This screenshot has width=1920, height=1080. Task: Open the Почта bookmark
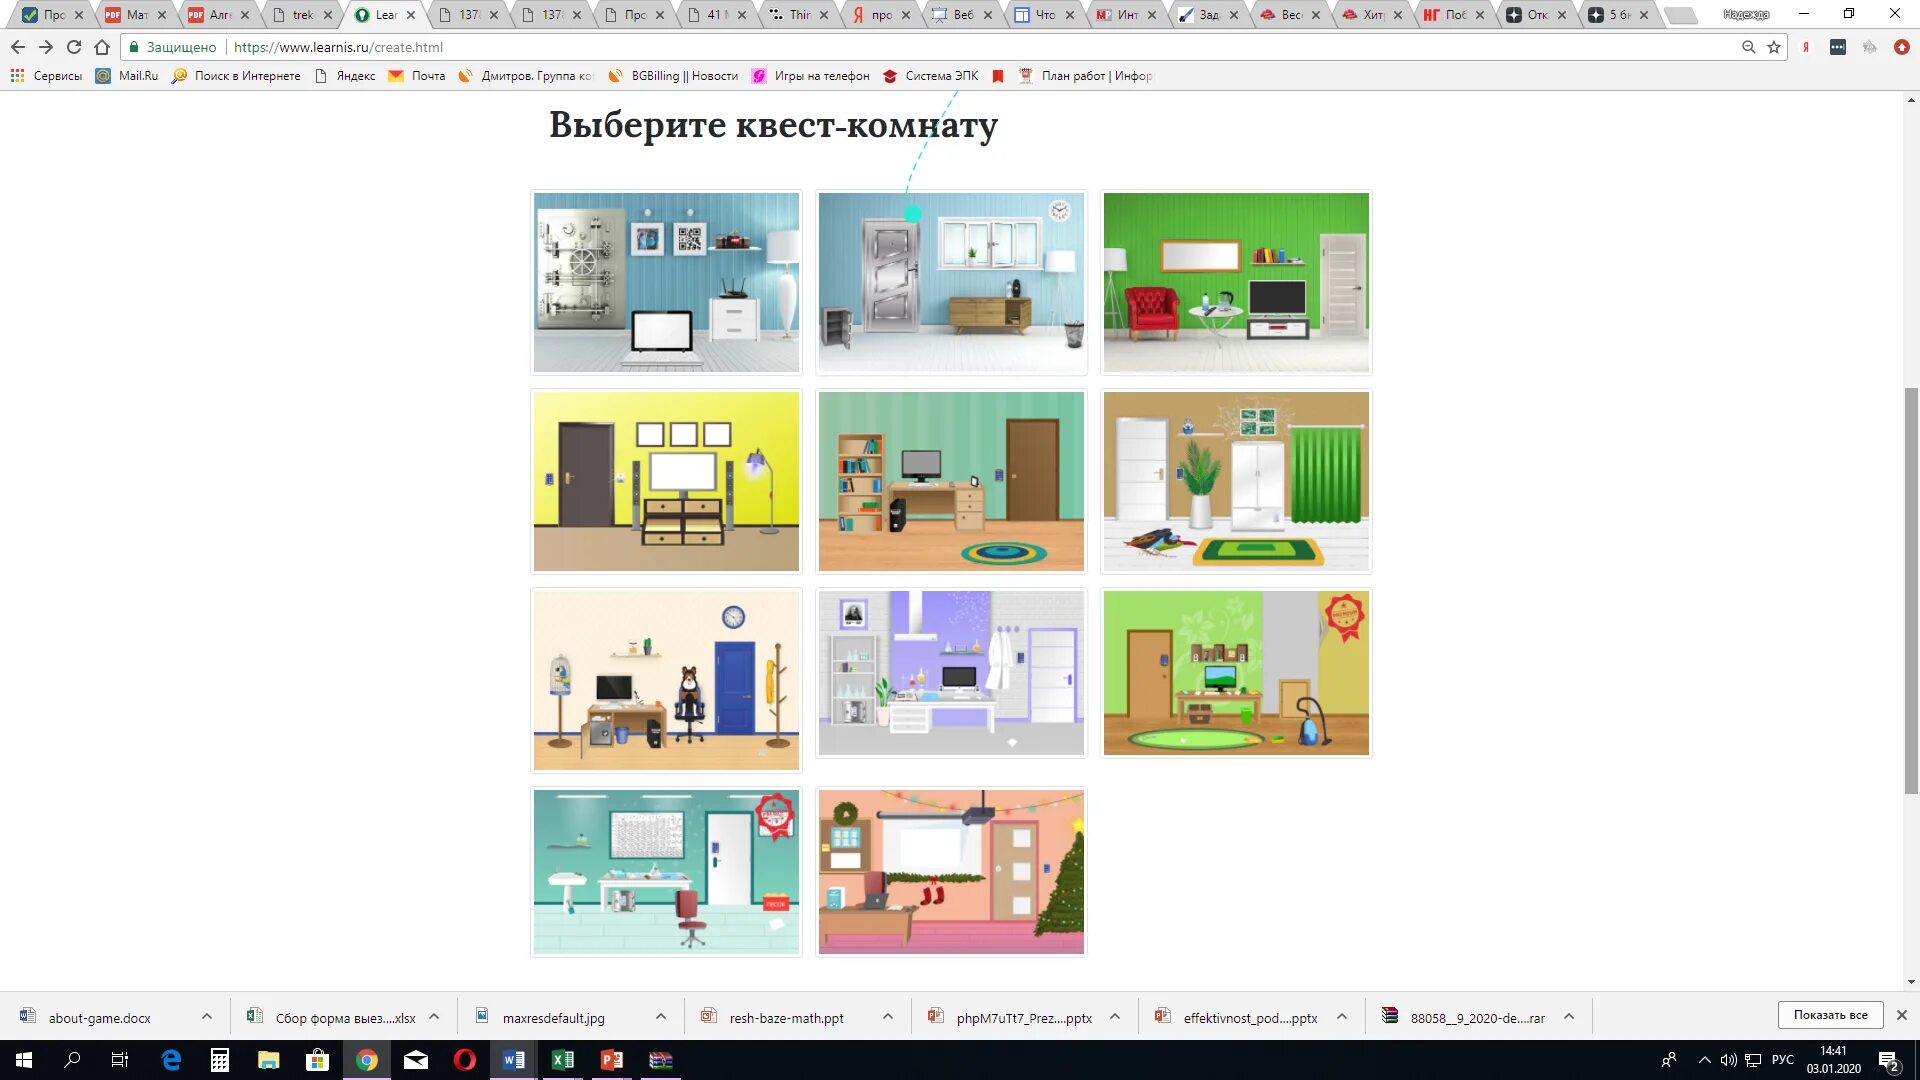[417, 76]
